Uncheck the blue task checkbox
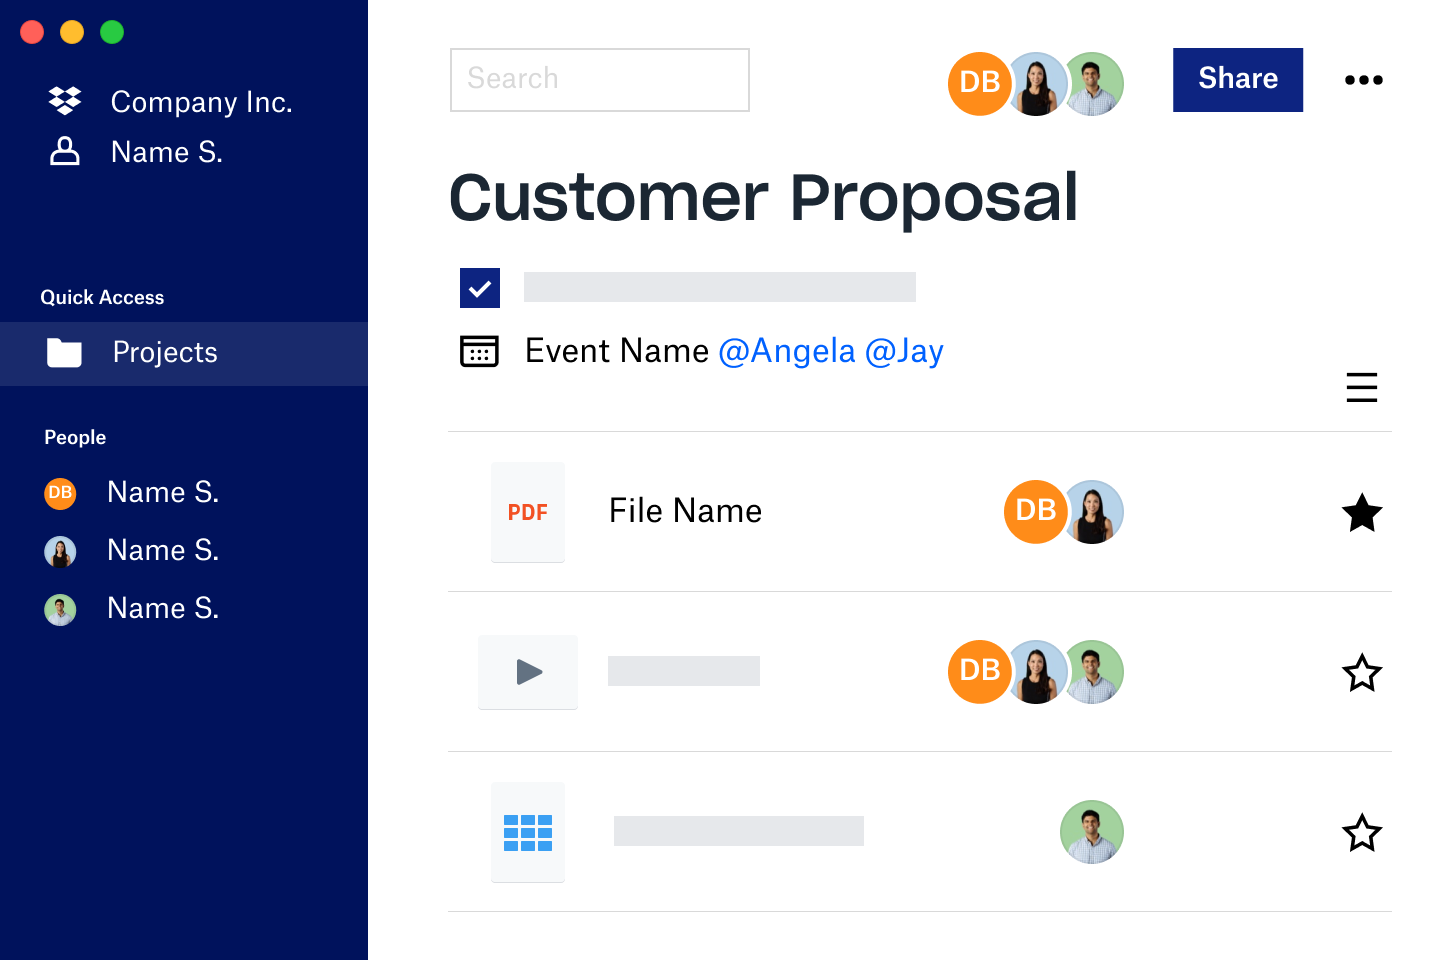Viewport: 1440px width, 960px height. (x=480, y=288)
